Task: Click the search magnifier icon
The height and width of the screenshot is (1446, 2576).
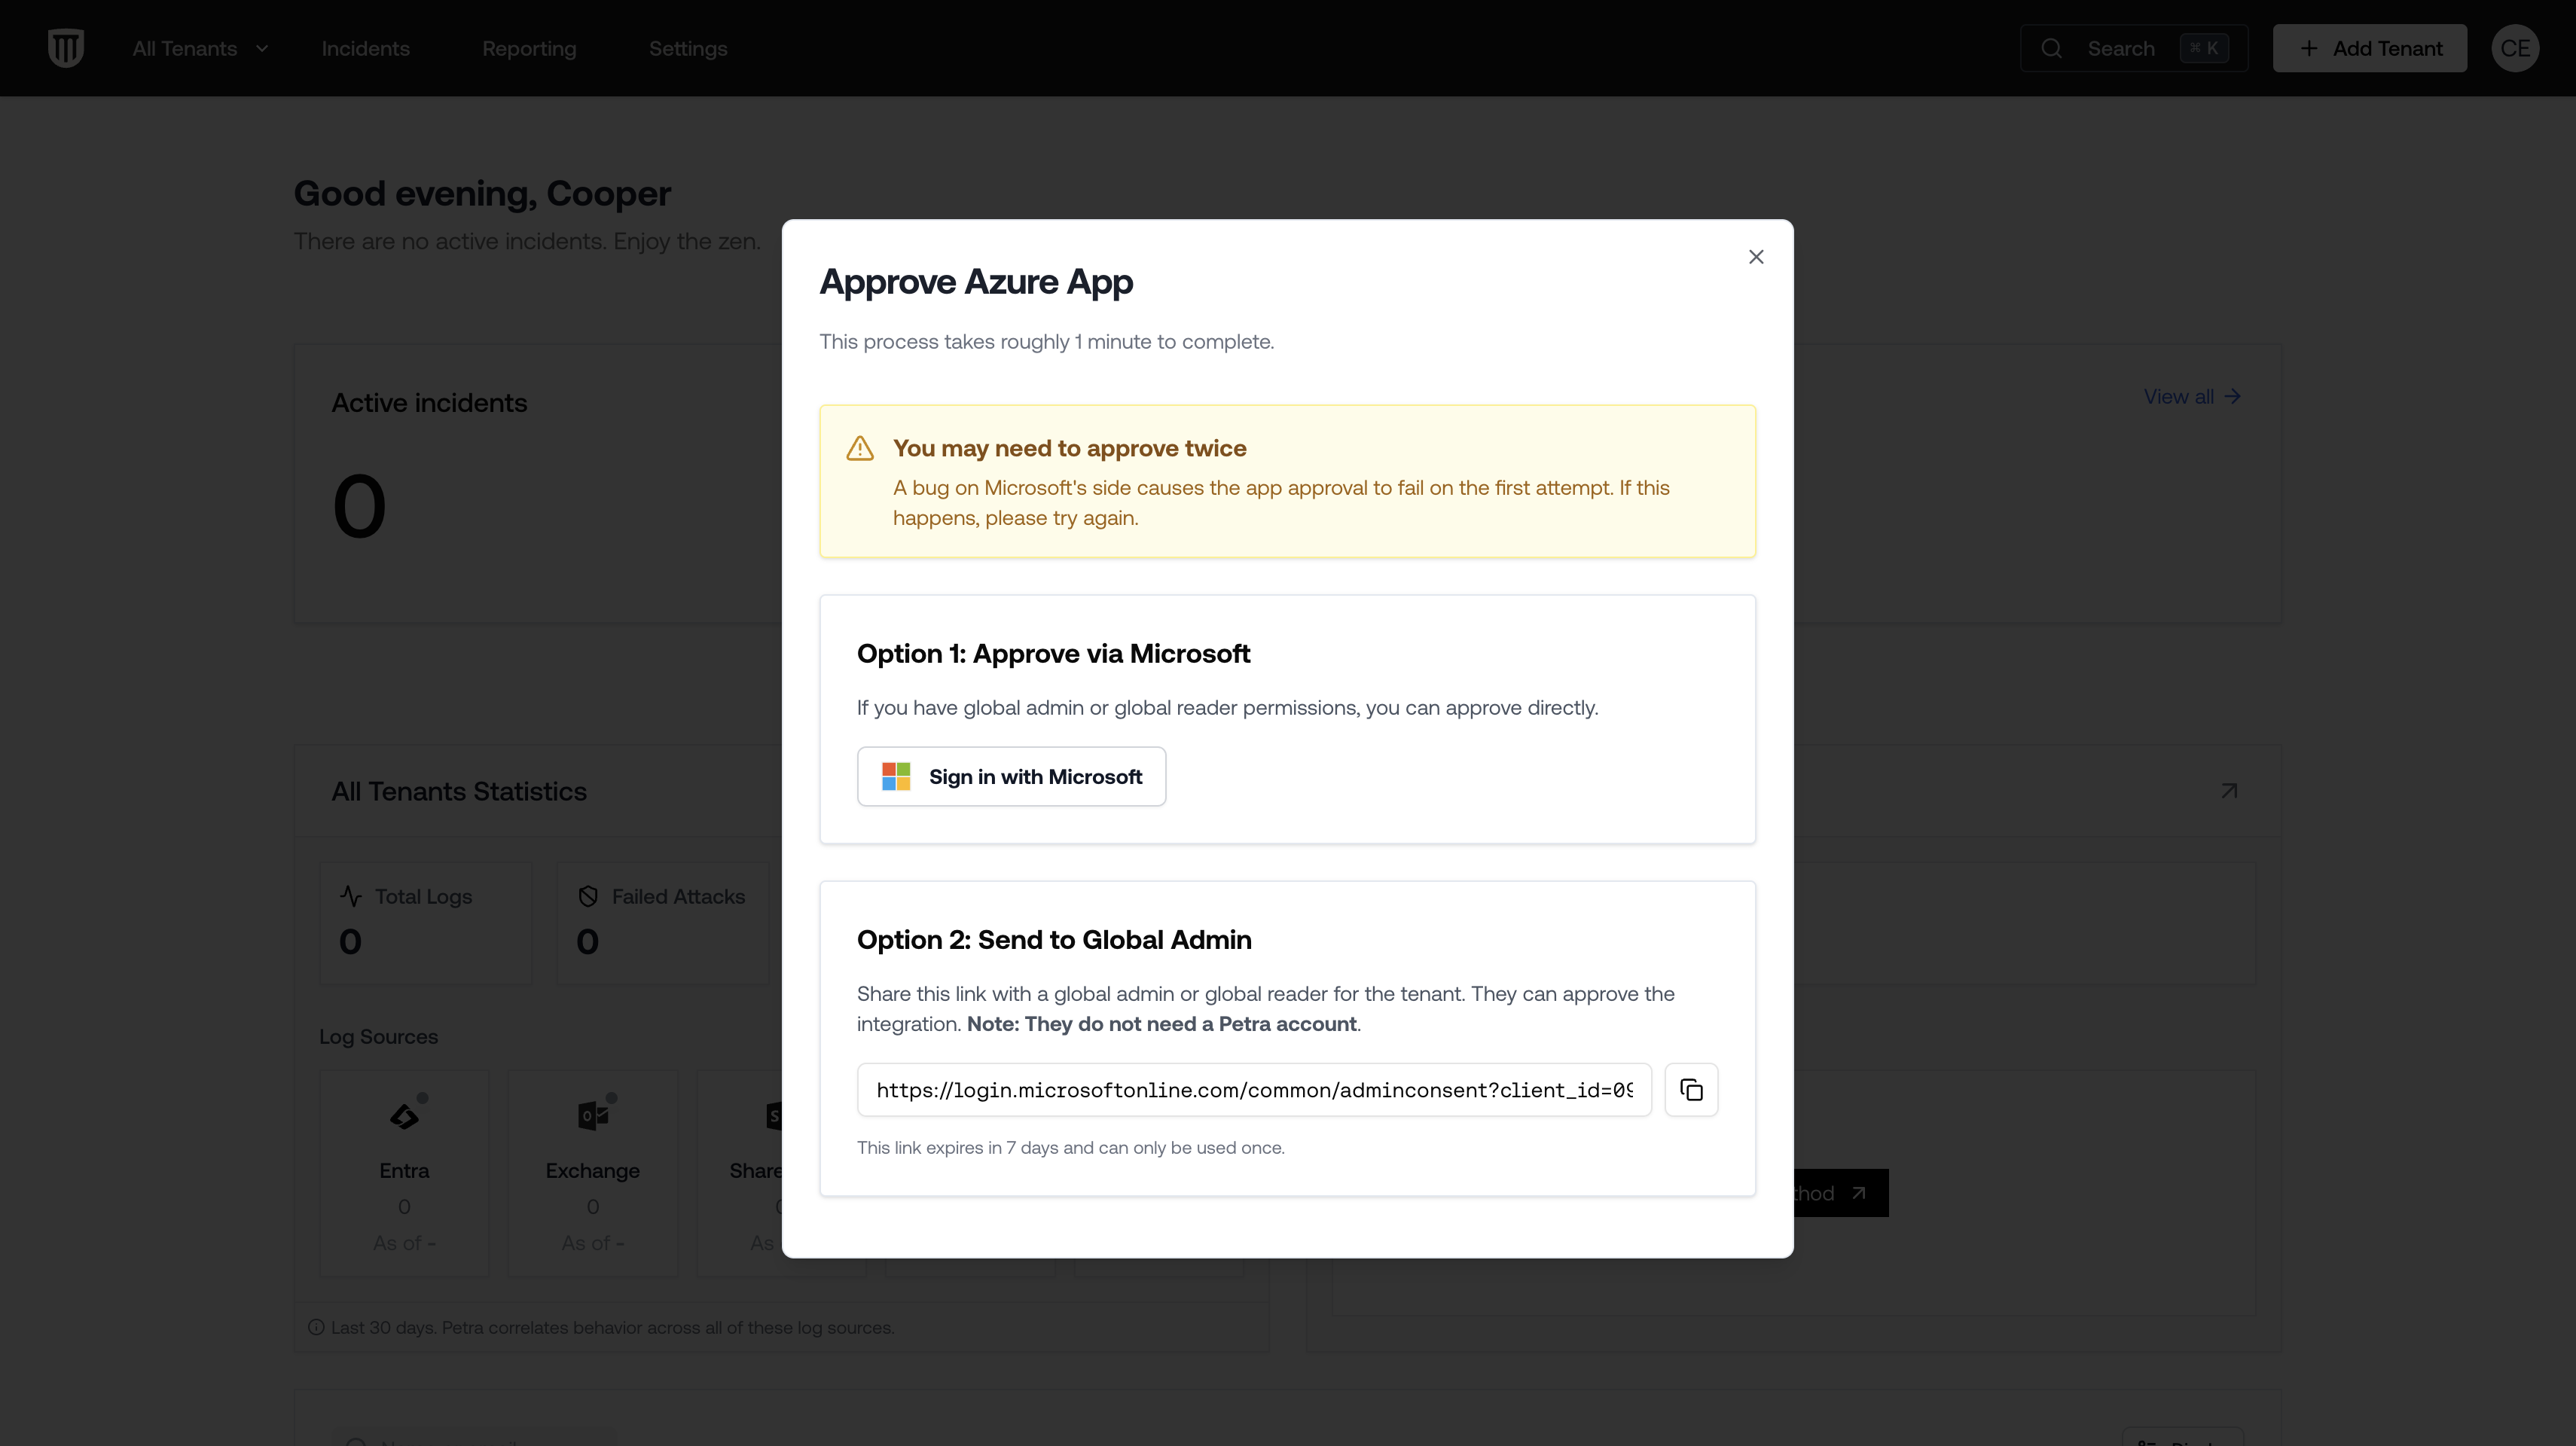Action: tap(2051, 48)
